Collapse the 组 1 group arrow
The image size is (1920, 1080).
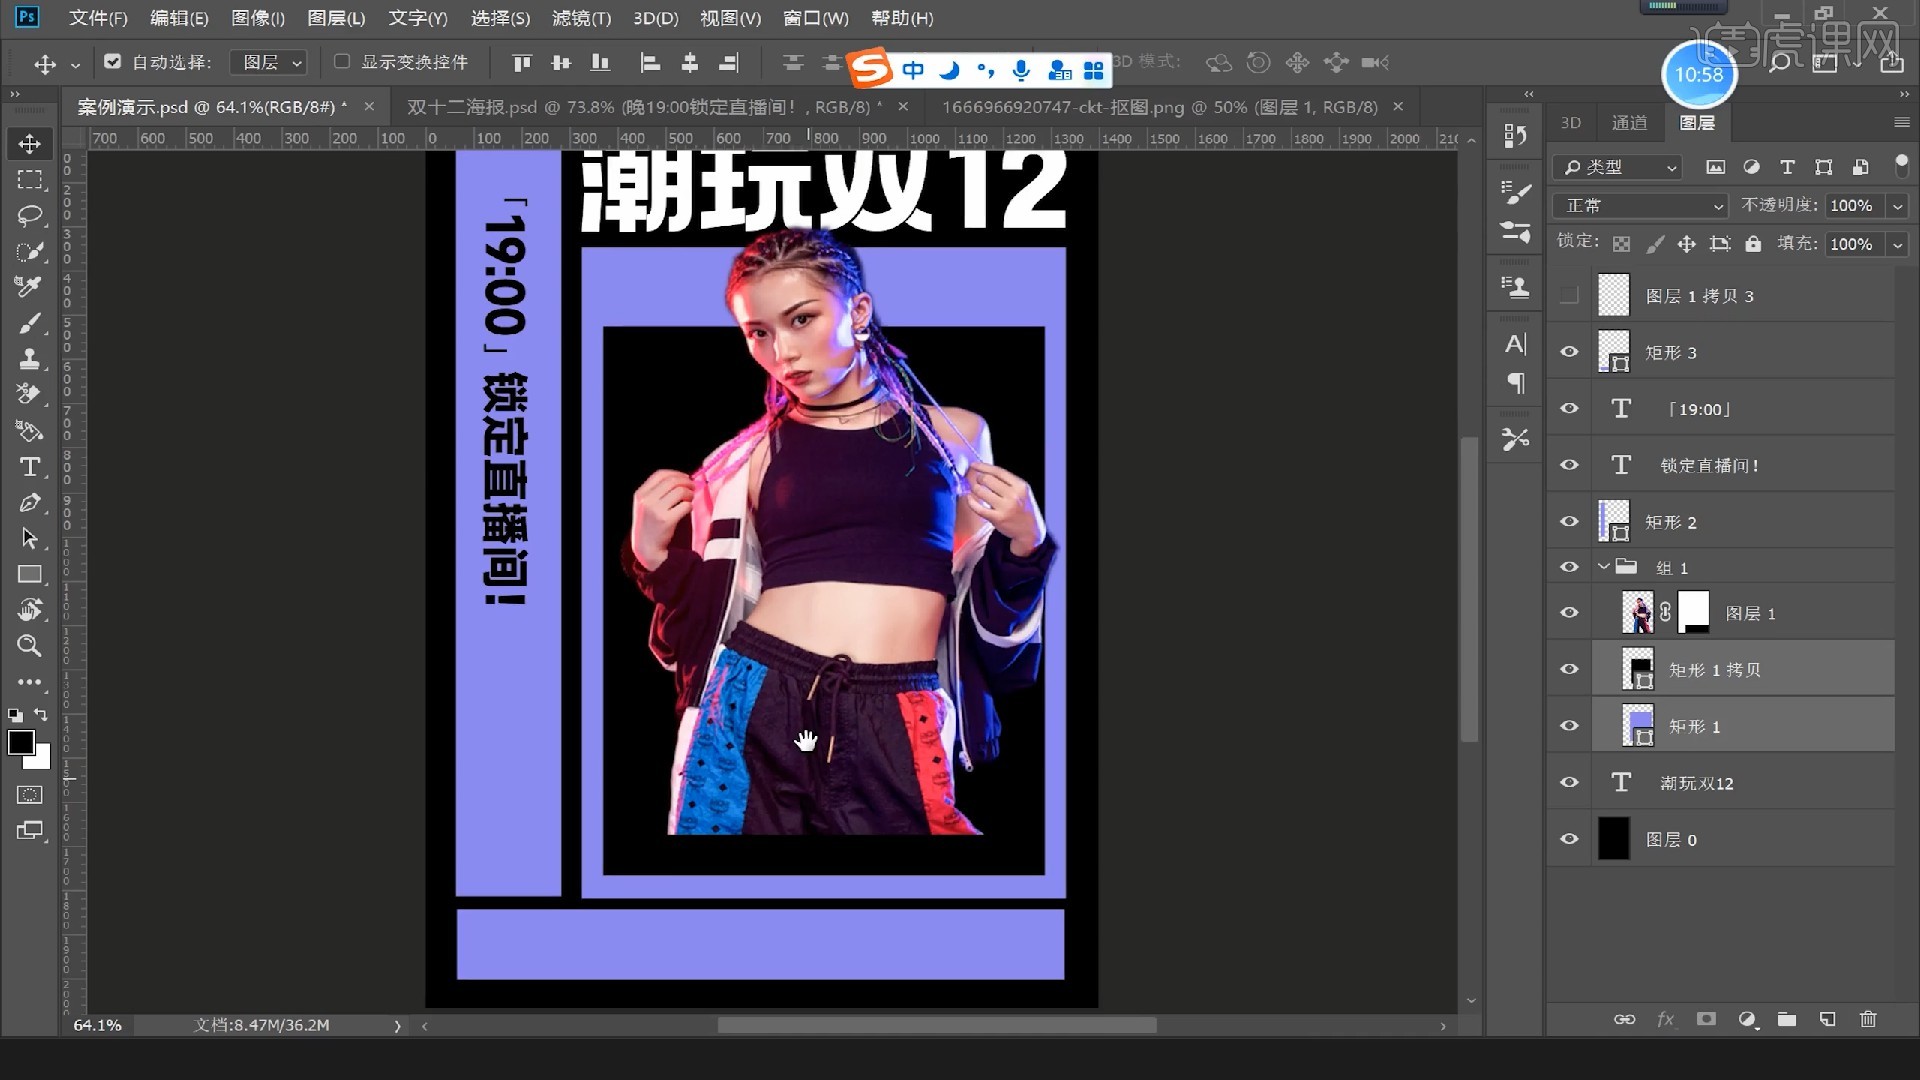[x=1604, y=567]
